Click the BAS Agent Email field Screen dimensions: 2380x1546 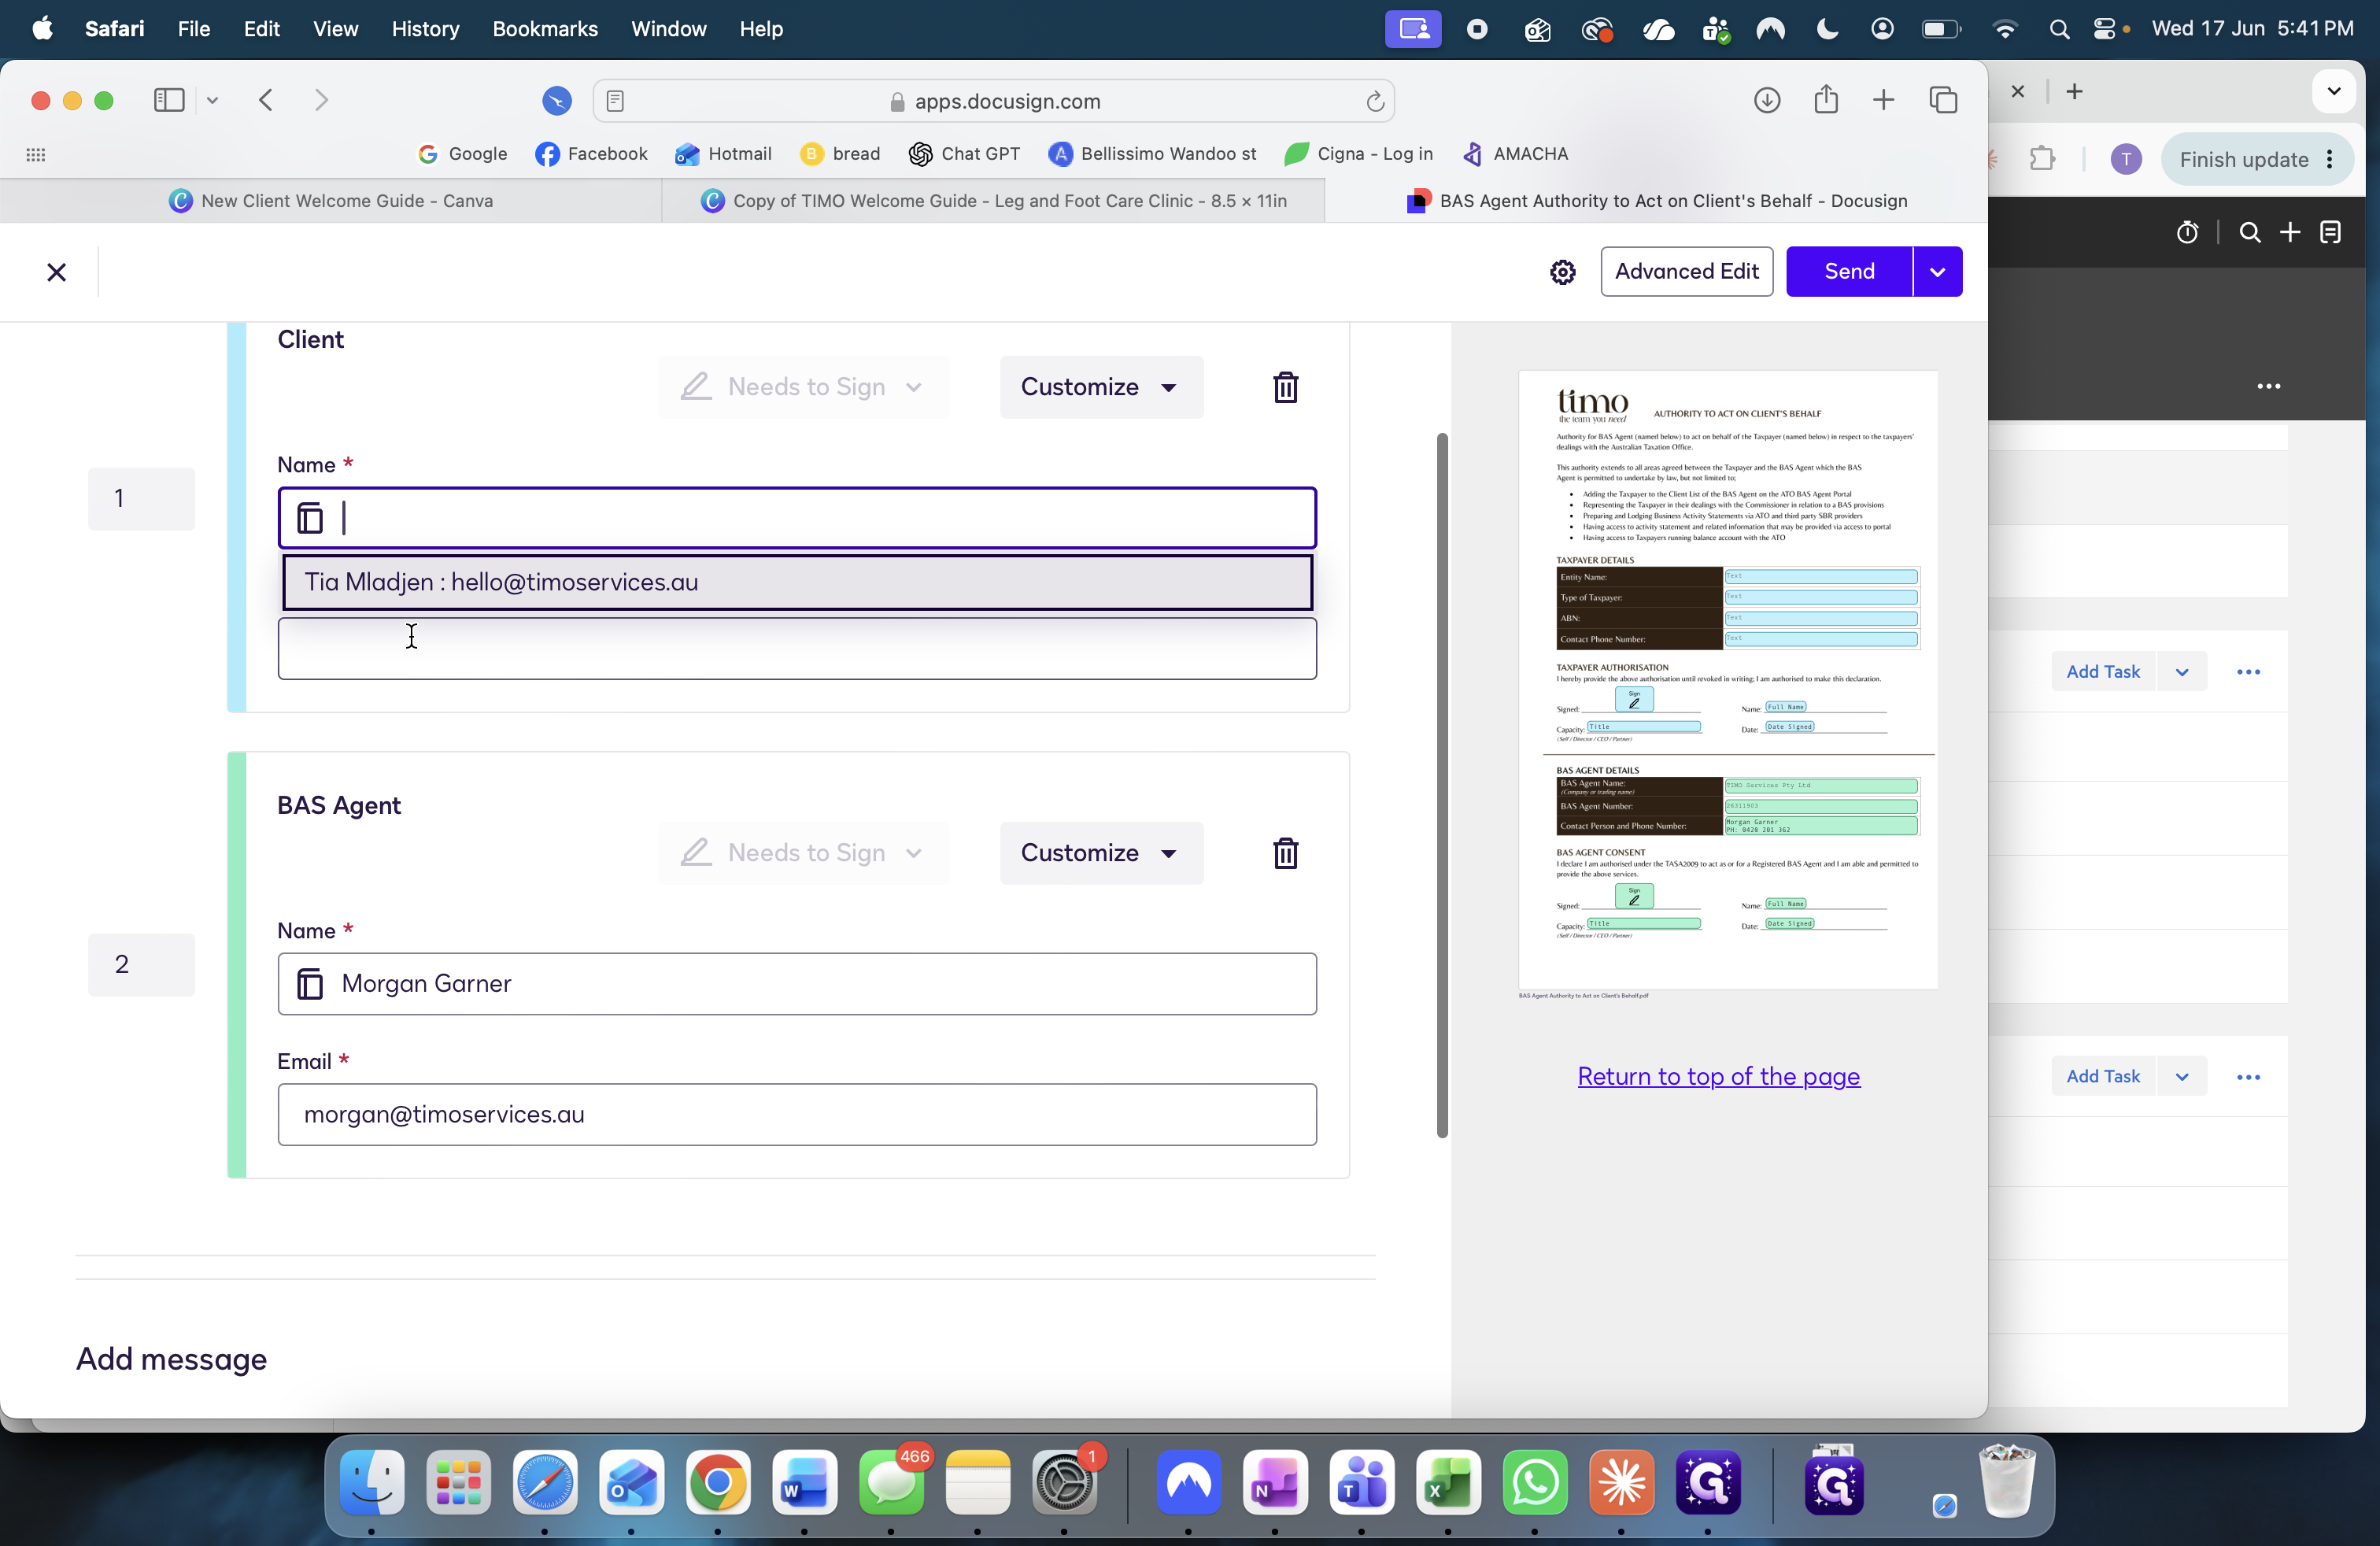coord(797,1114)
